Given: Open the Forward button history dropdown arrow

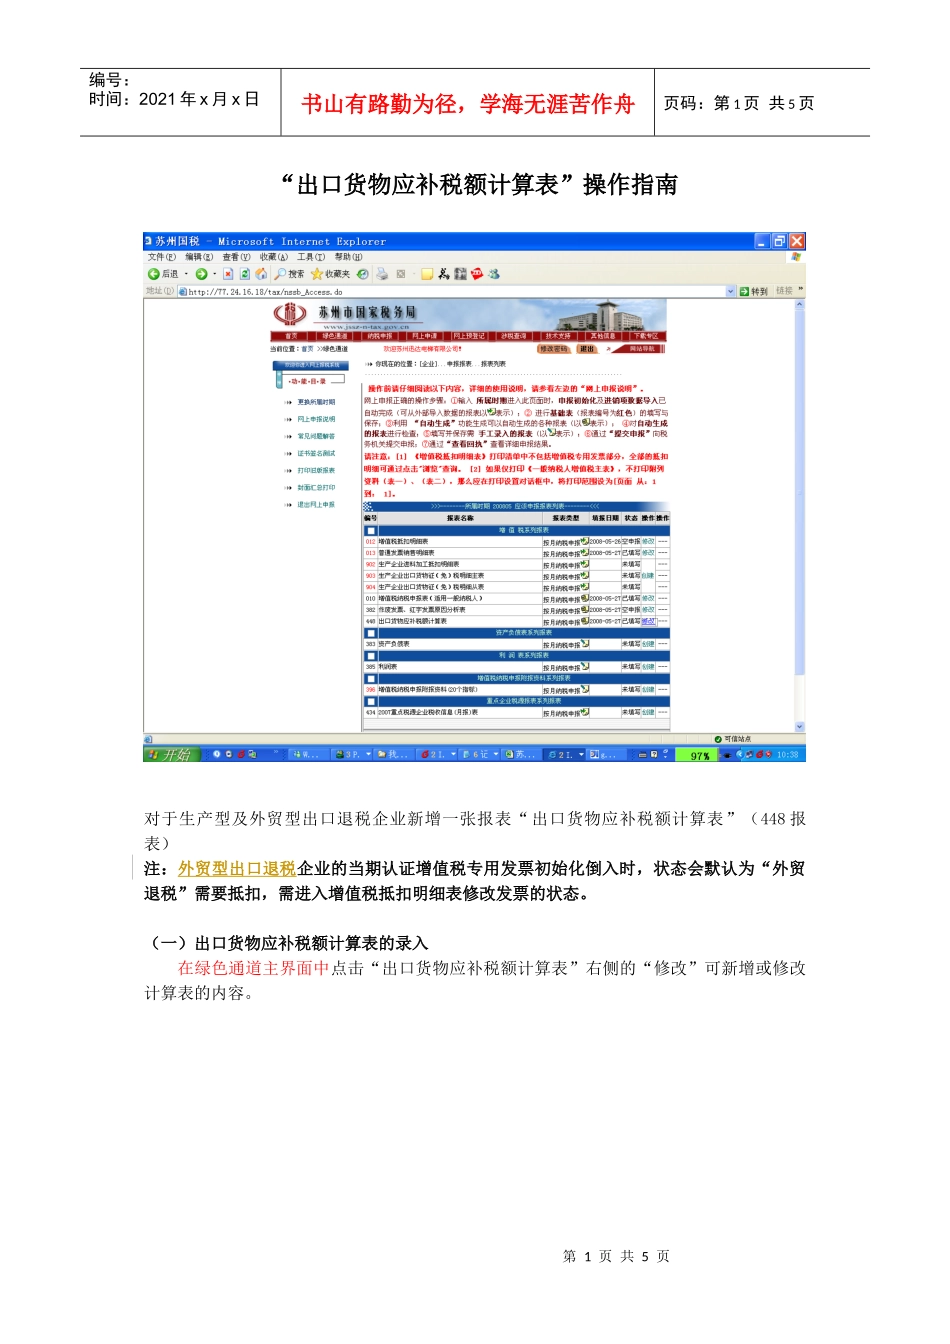Looking at the screenshot, I should [x=214, y=273].
